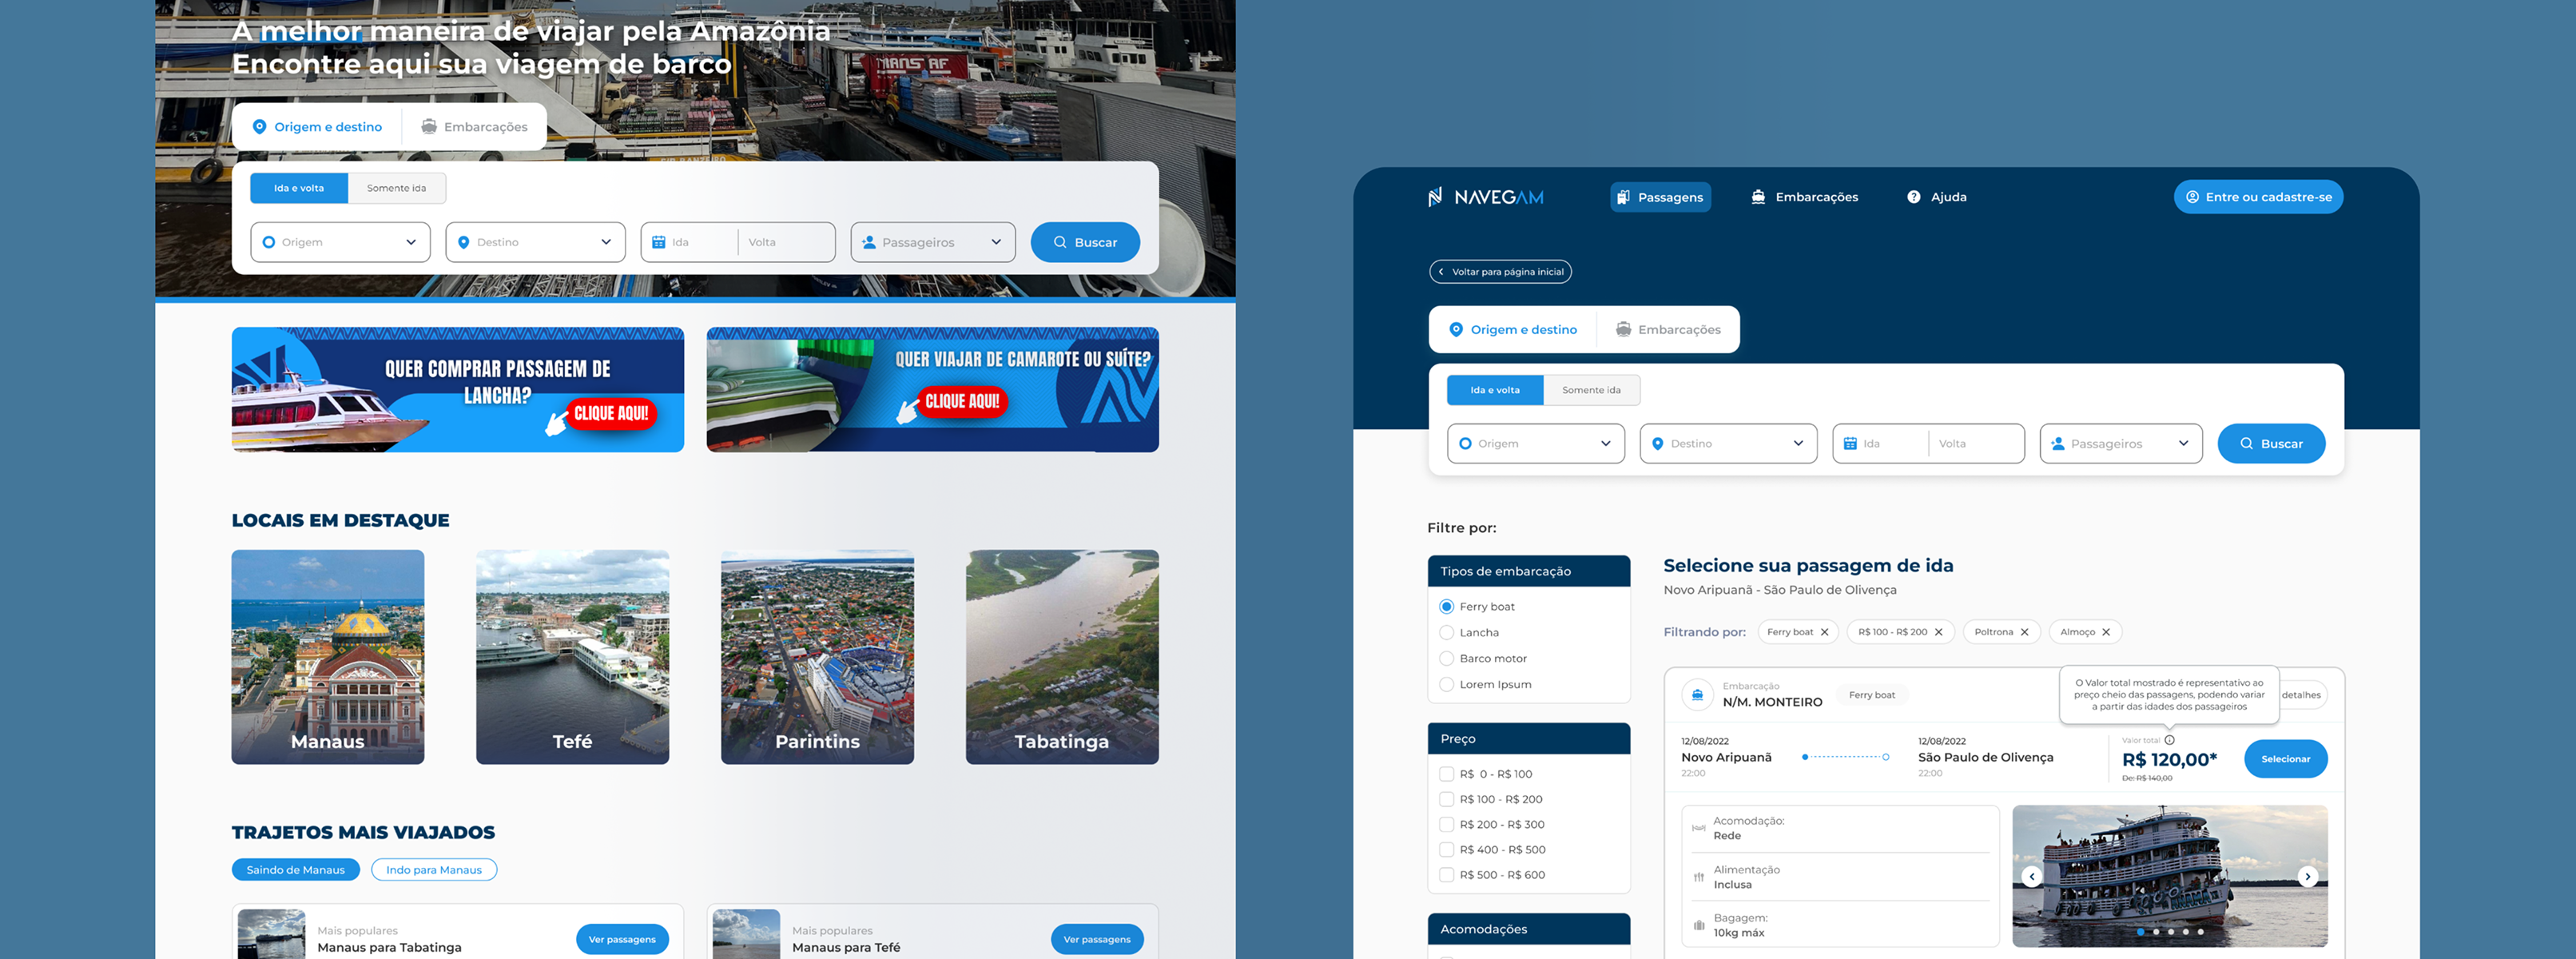2576x959 pixels.
Task: Open the Origem dropdown on results page
Action: [1535, 444]
